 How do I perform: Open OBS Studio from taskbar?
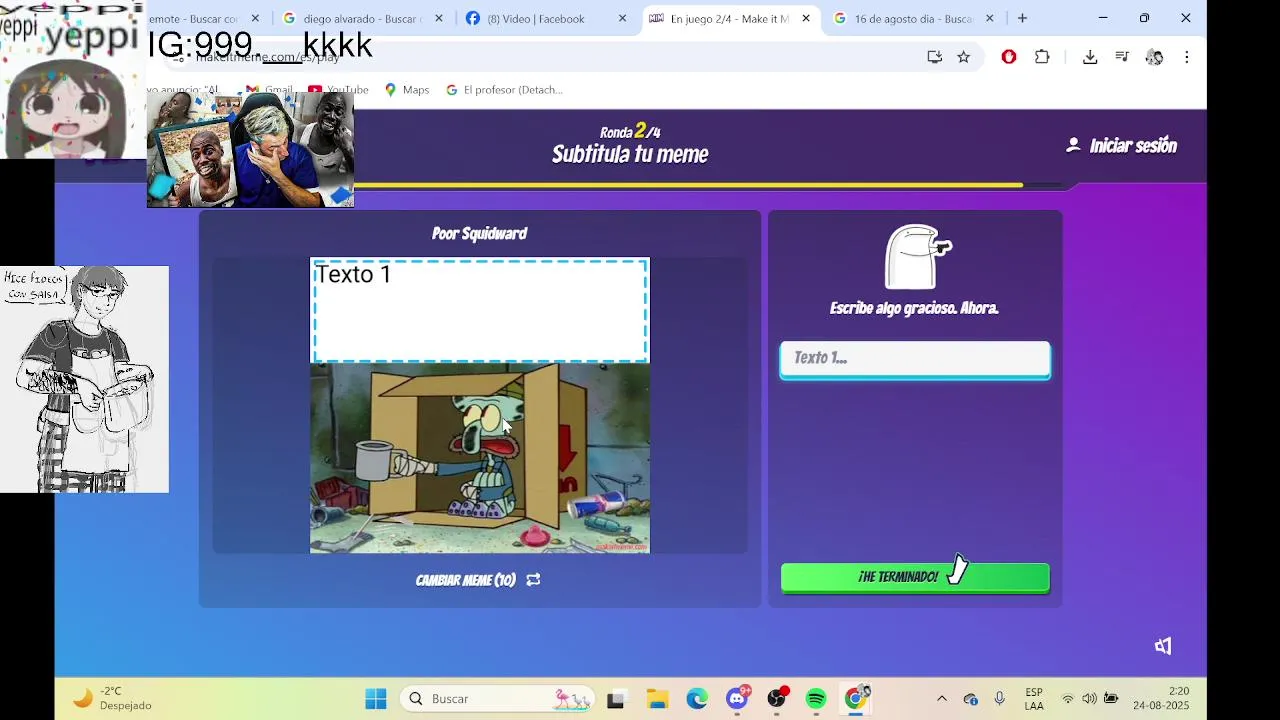coord(777,698)
